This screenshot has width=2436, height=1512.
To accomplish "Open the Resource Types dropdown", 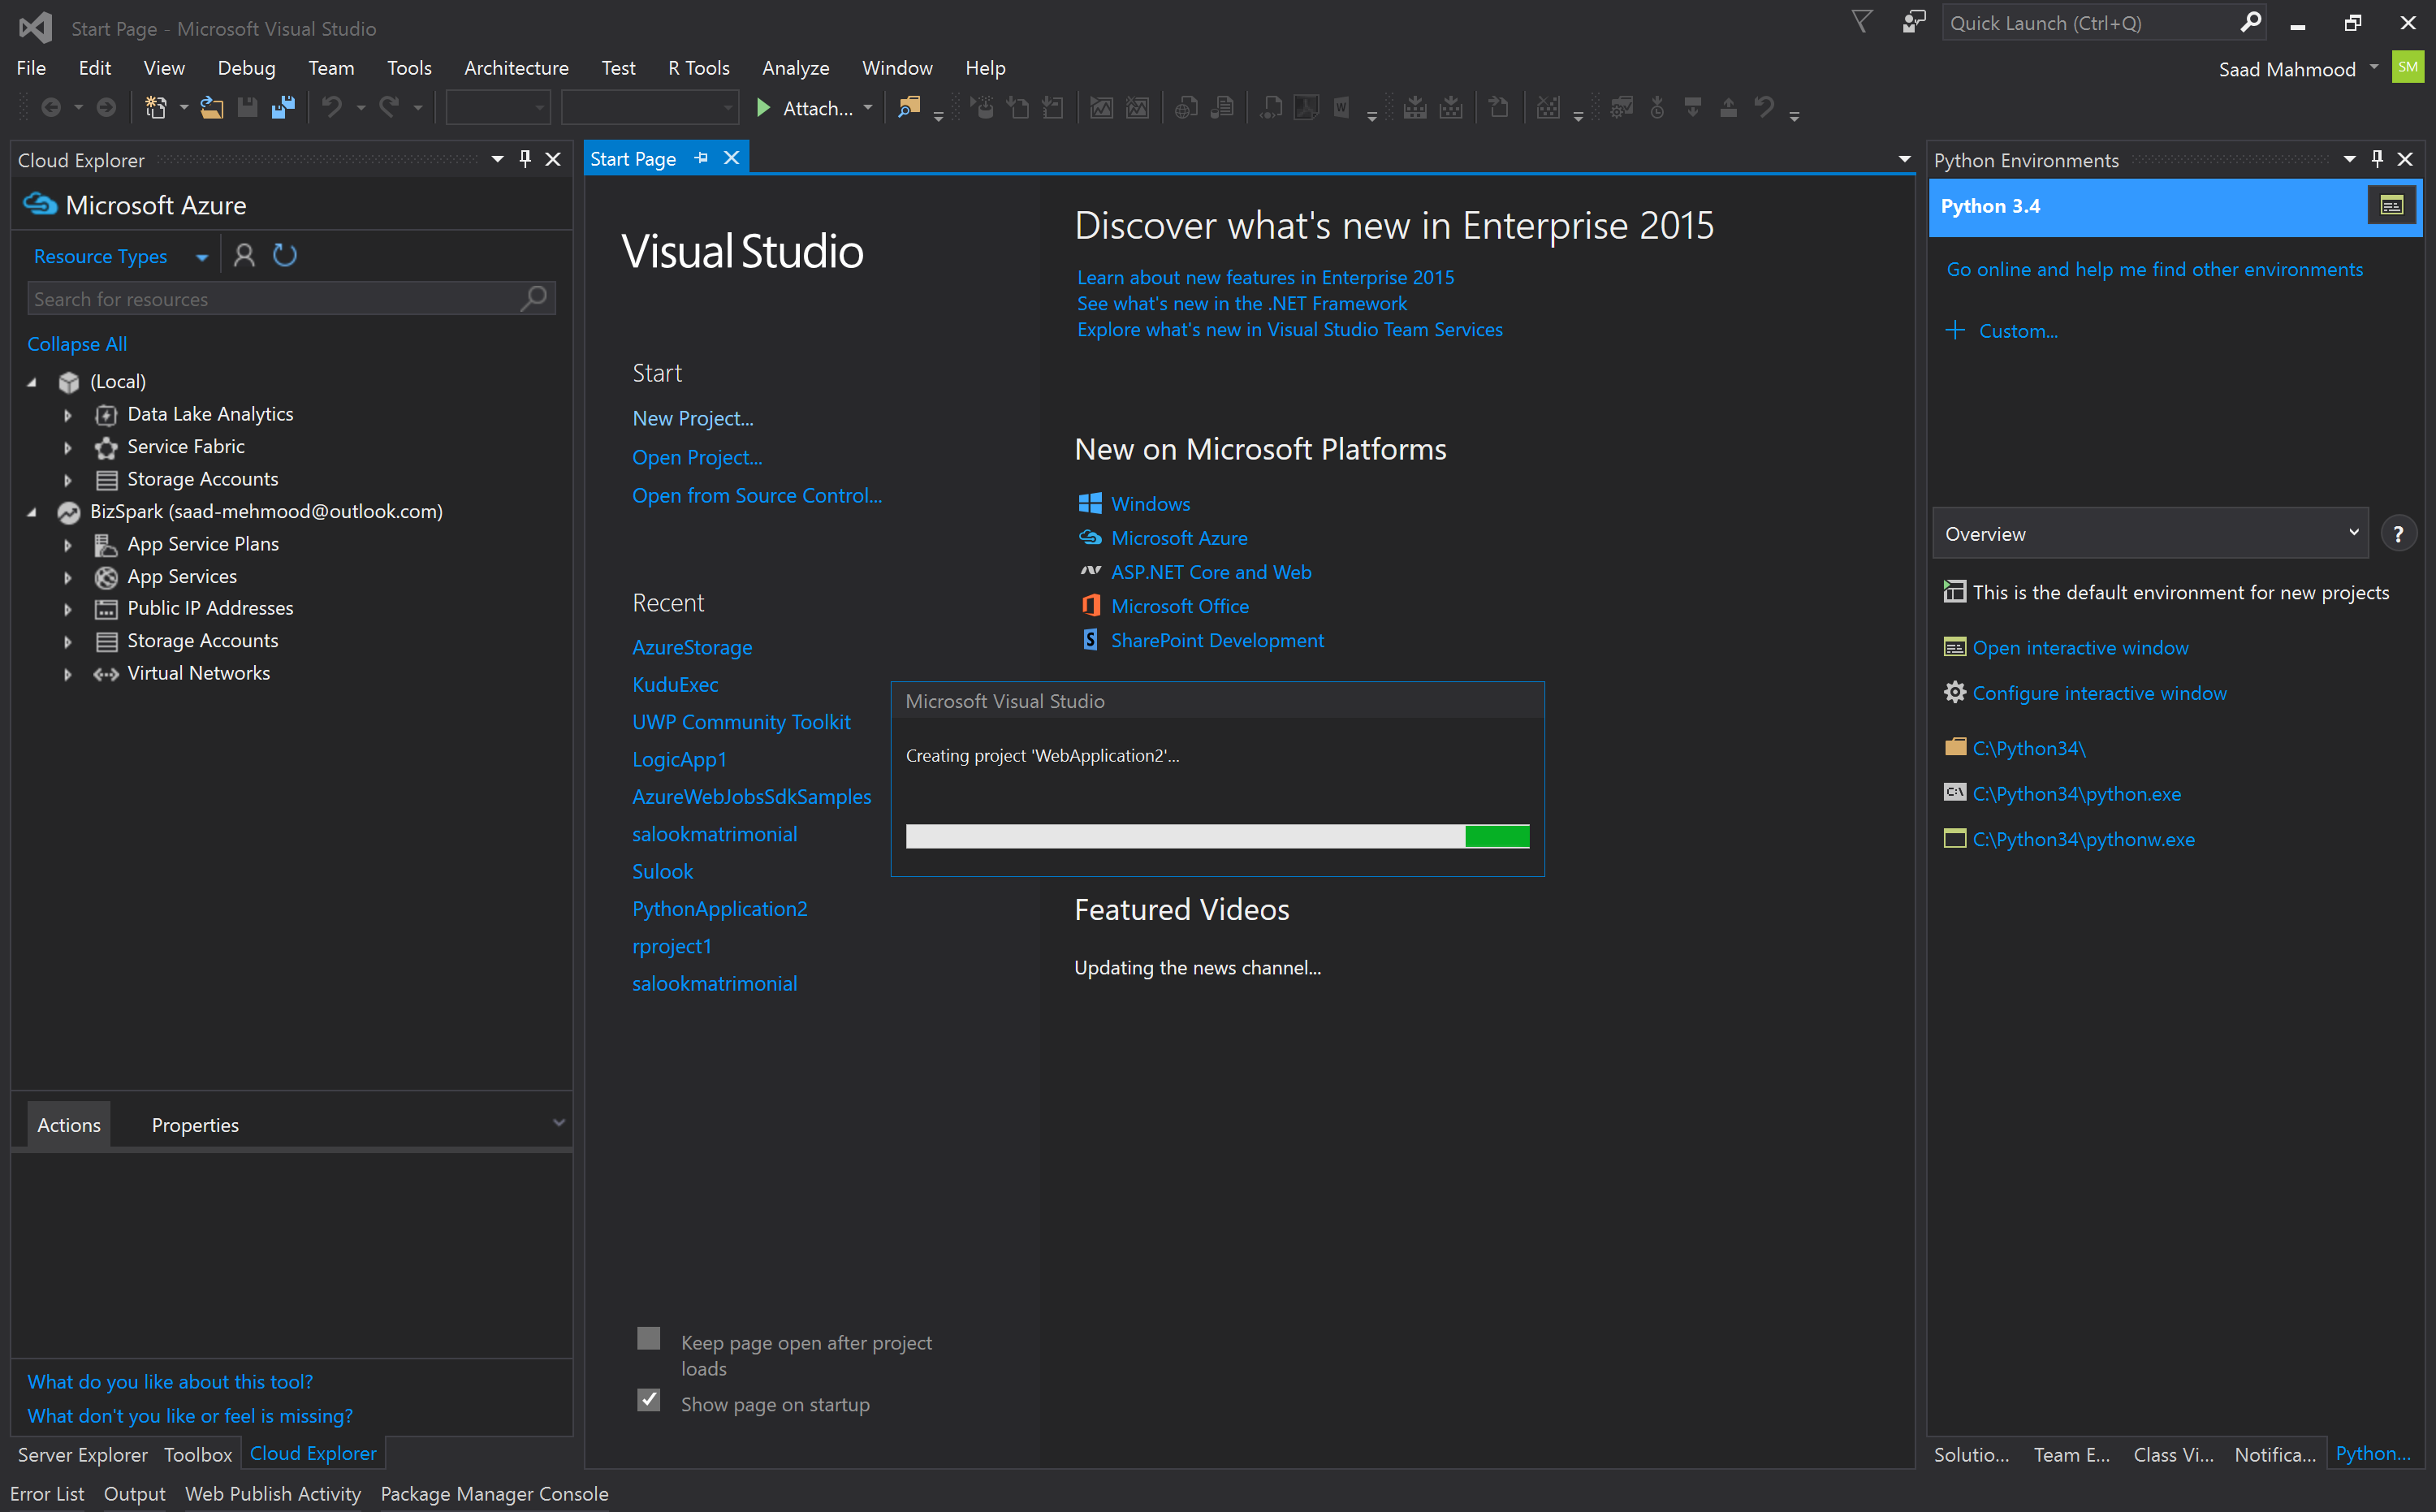I will 201,257.
